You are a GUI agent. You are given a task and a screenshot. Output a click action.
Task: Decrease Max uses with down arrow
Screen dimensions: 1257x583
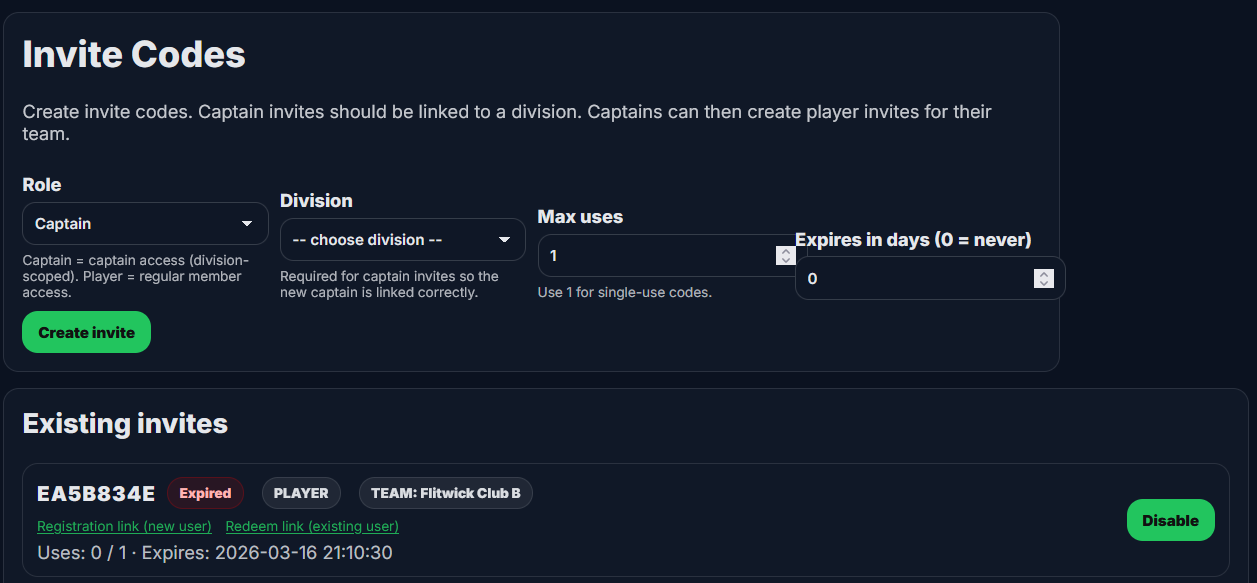pos(786,261)
